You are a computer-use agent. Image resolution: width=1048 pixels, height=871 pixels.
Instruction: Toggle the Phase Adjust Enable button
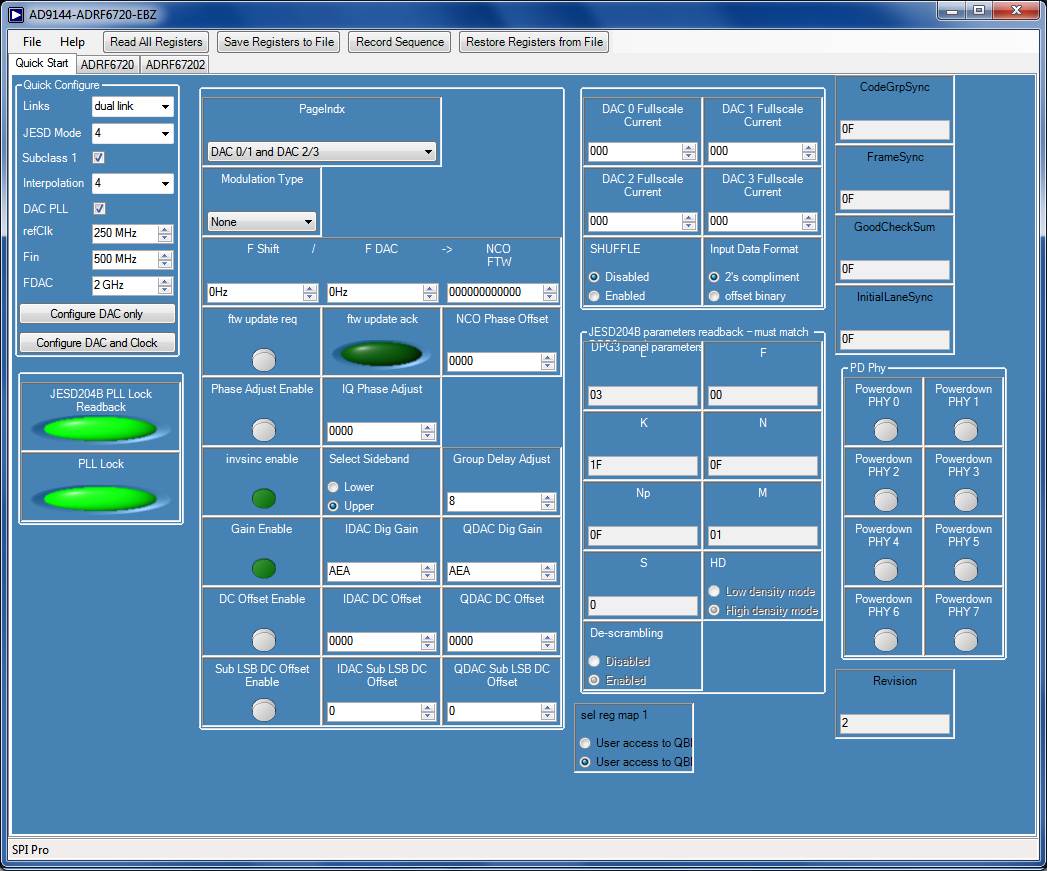click(x=263, y=430)
